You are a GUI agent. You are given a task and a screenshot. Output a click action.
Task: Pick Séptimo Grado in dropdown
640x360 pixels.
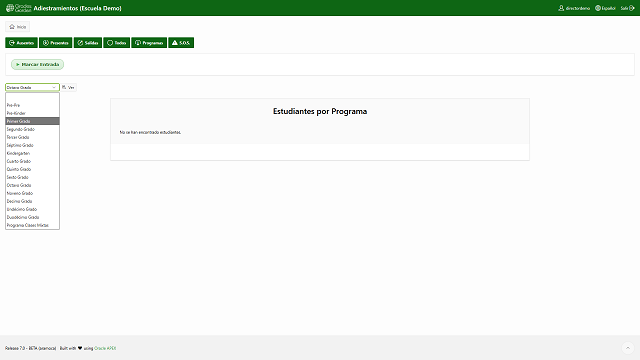pos(32,145)
